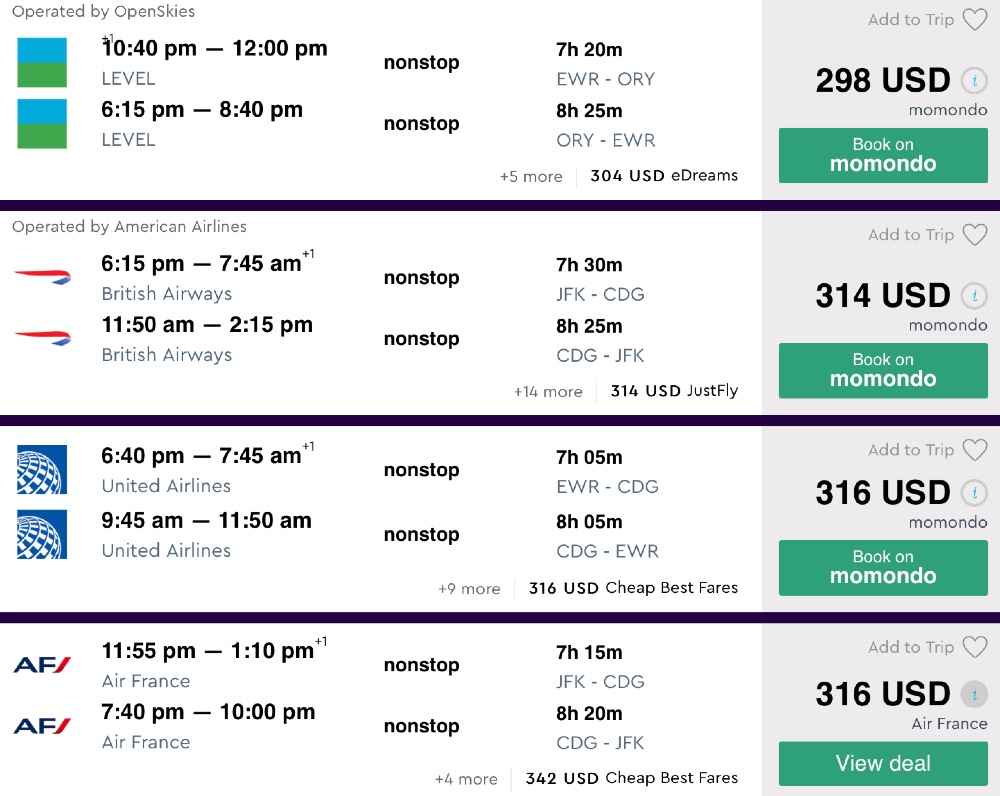This screenshot has height=796, width=1000.
Task: Click the LEVEL airline logo for the 10:40 pm flight
Action: (42, 62)
